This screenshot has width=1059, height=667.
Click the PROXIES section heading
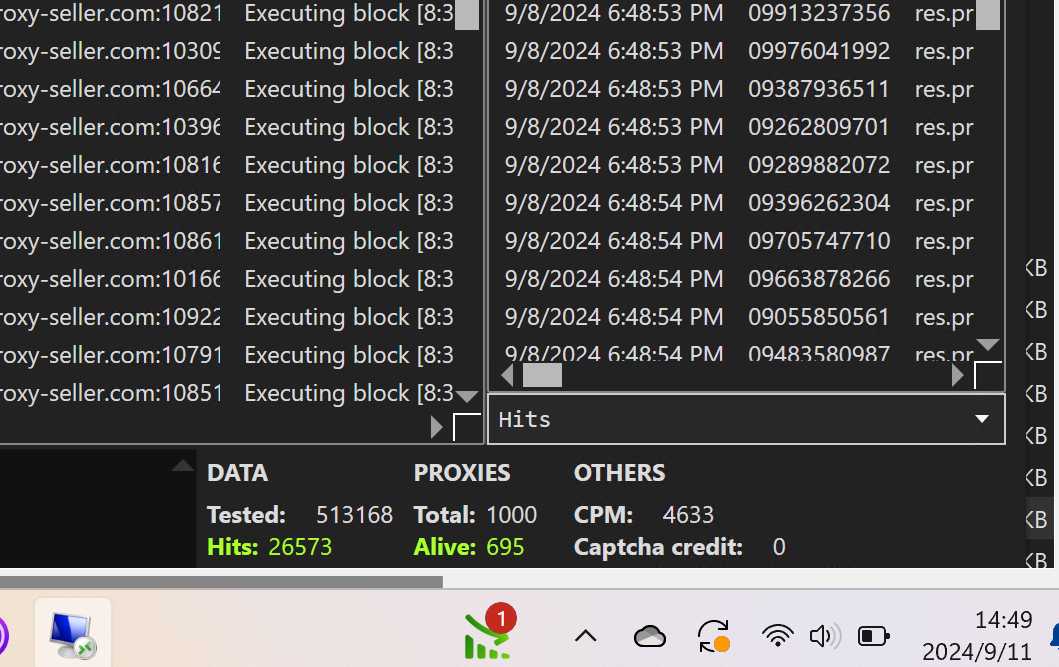pyautogui.click(x=462, y=473)
